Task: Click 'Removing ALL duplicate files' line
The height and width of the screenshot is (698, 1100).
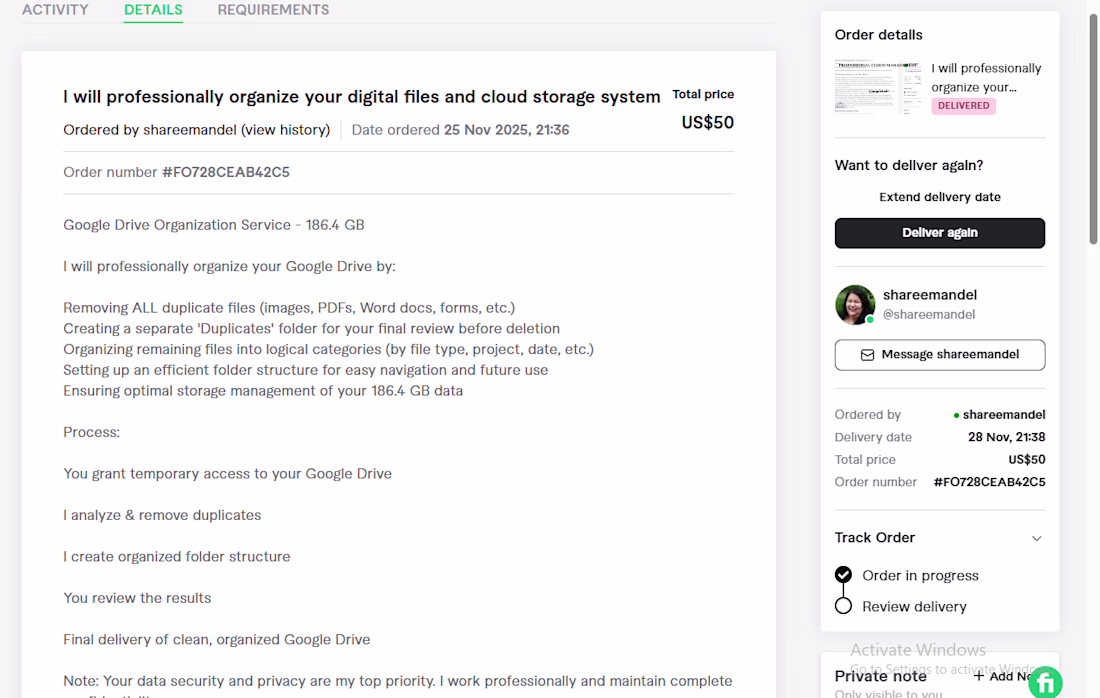Action: tap(289, 308)
